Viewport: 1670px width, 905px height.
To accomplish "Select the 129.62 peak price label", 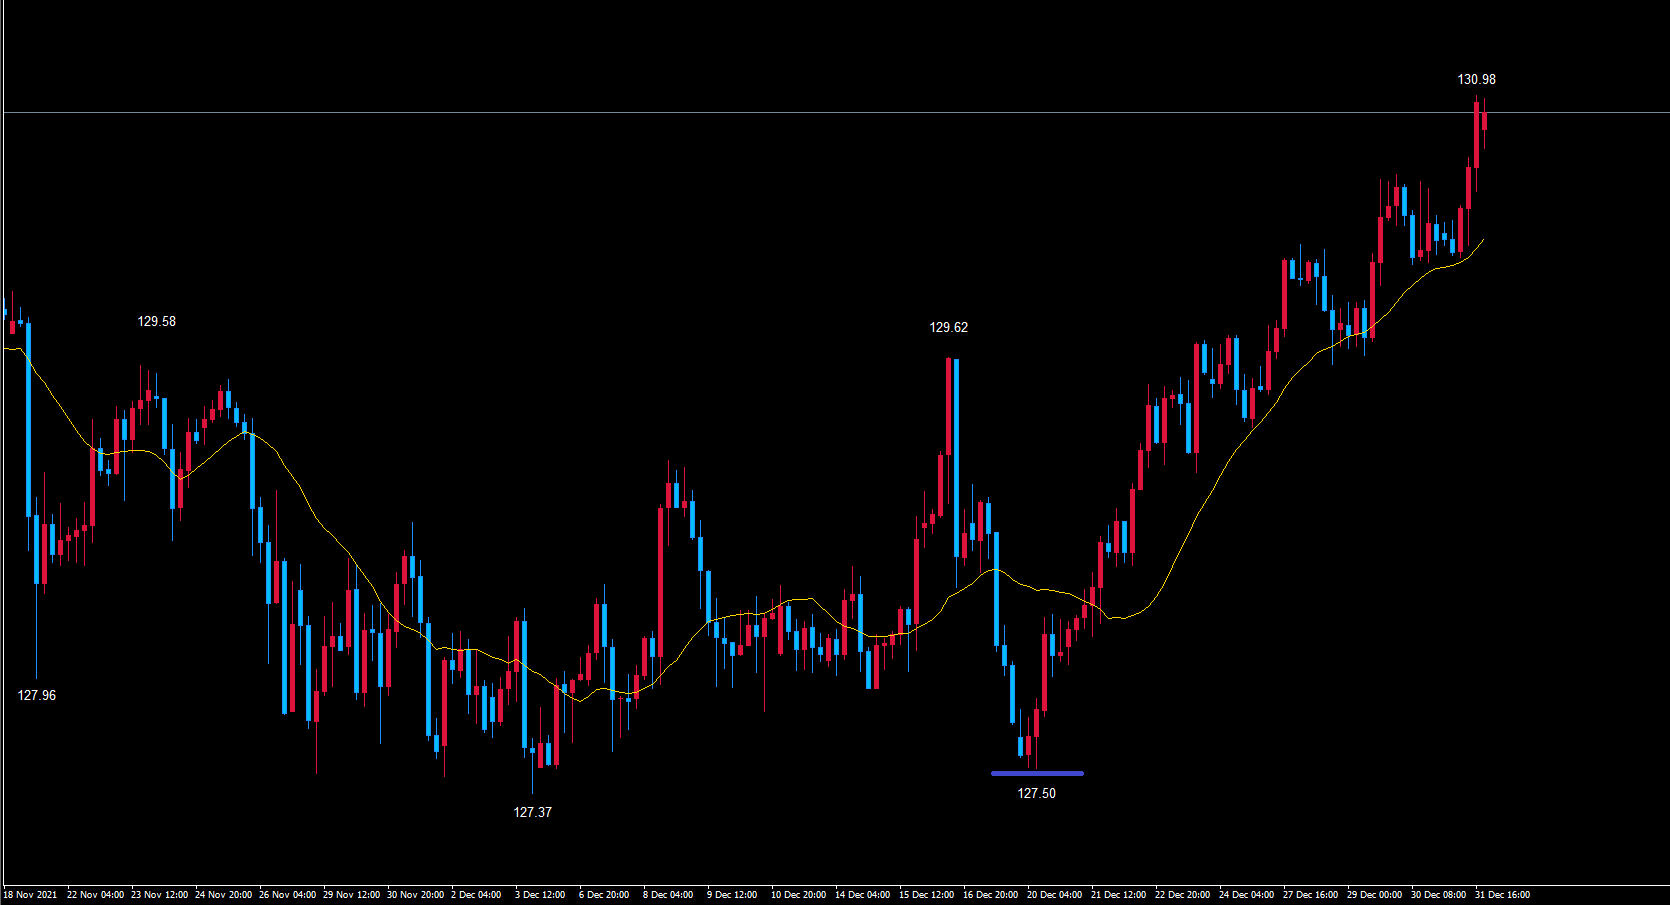I will (948, 327).
